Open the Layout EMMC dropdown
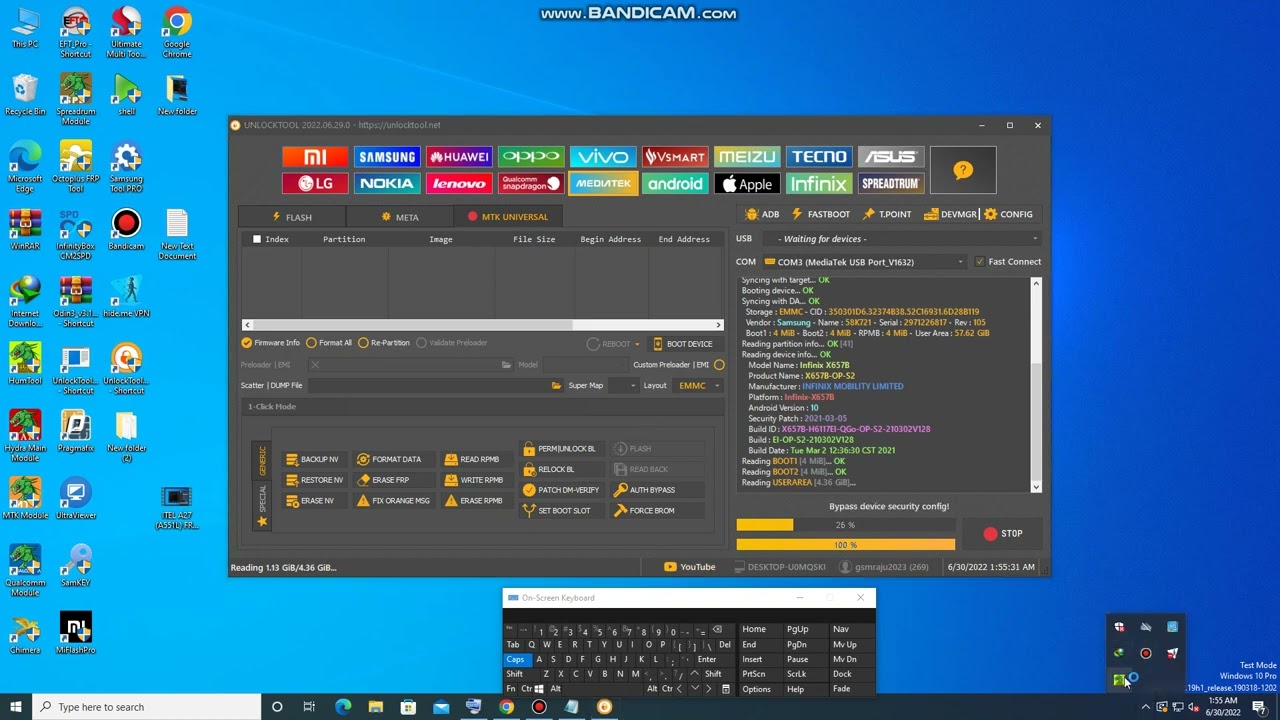This screenshot has width=1280, height=720. (x=698, y=386)
